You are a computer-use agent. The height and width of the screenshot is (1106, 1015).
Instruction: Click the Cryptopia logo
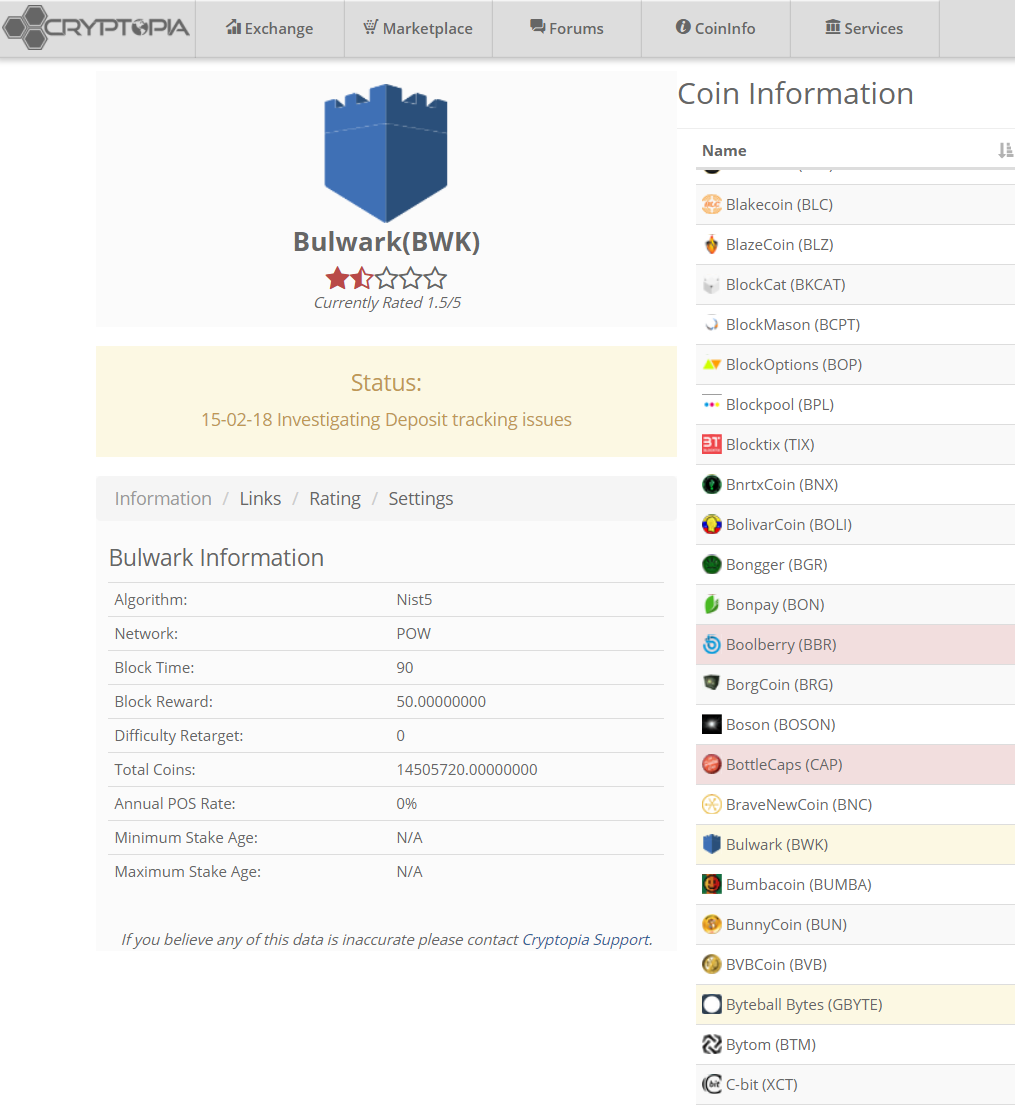pos(97,28)
